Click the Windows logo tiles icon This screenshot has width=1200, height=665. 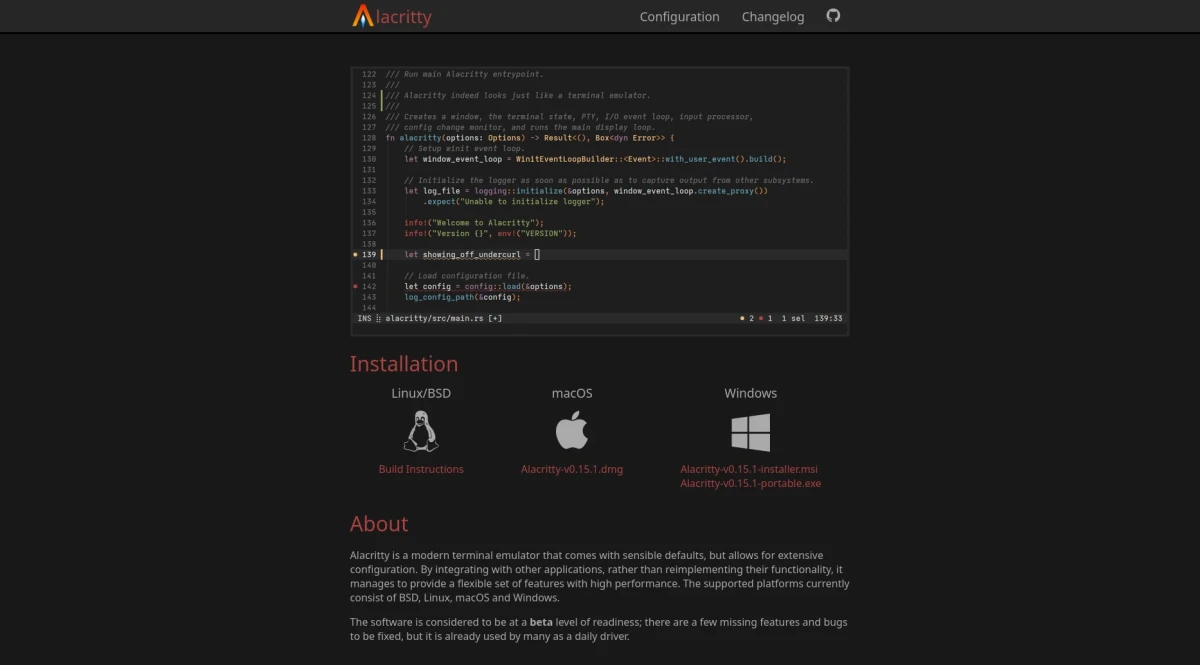[x=750, y=431]
